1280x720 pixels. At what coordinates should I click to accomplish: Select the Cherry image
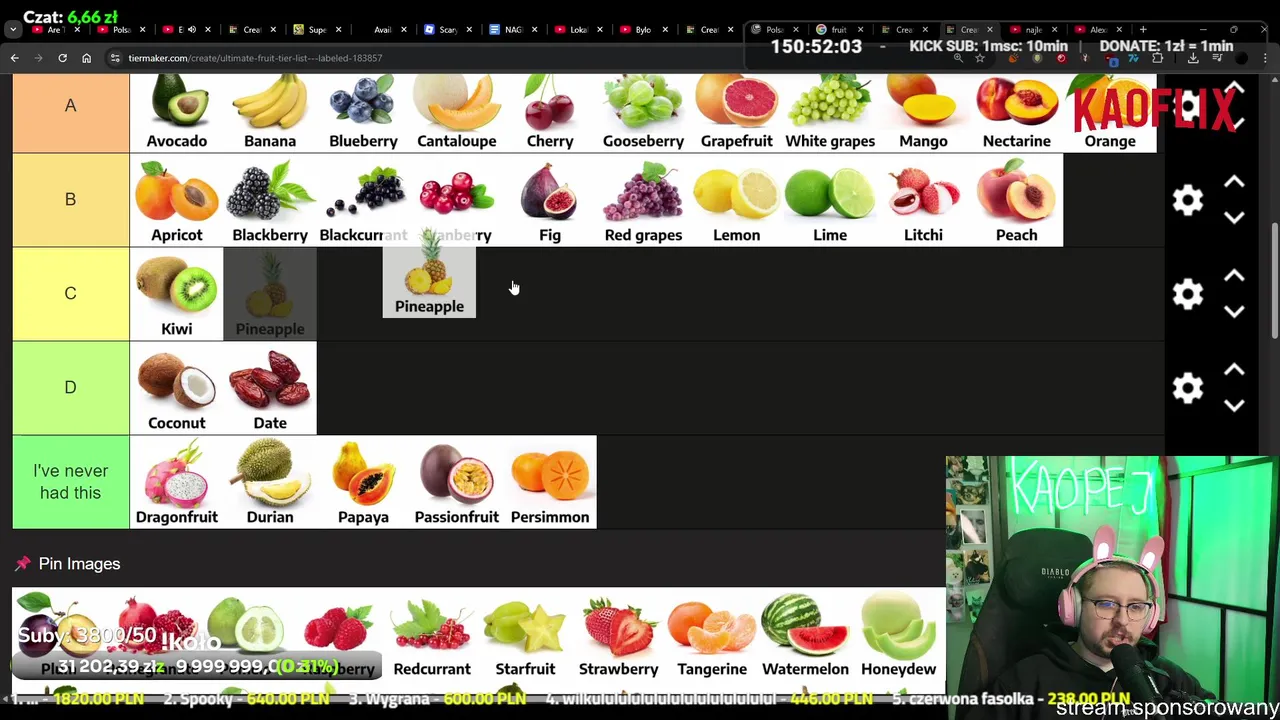[550, 113]
